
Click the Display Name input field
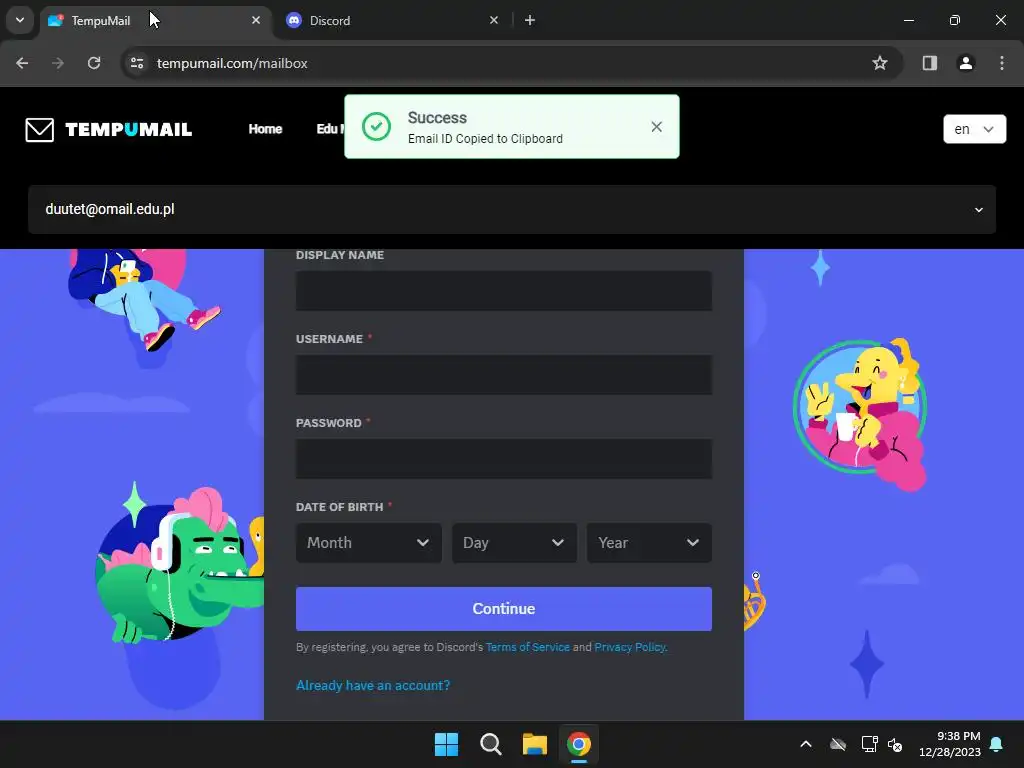click(x=504, y=291)
